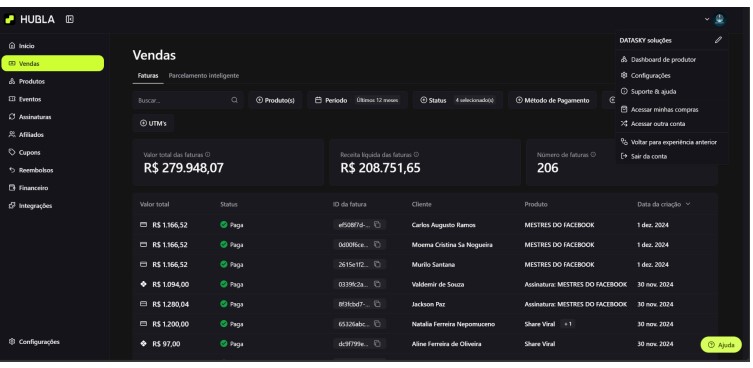Screen dimensions: 753x368
Task: Click client Murilo Santana
Action: click(433, 265)
